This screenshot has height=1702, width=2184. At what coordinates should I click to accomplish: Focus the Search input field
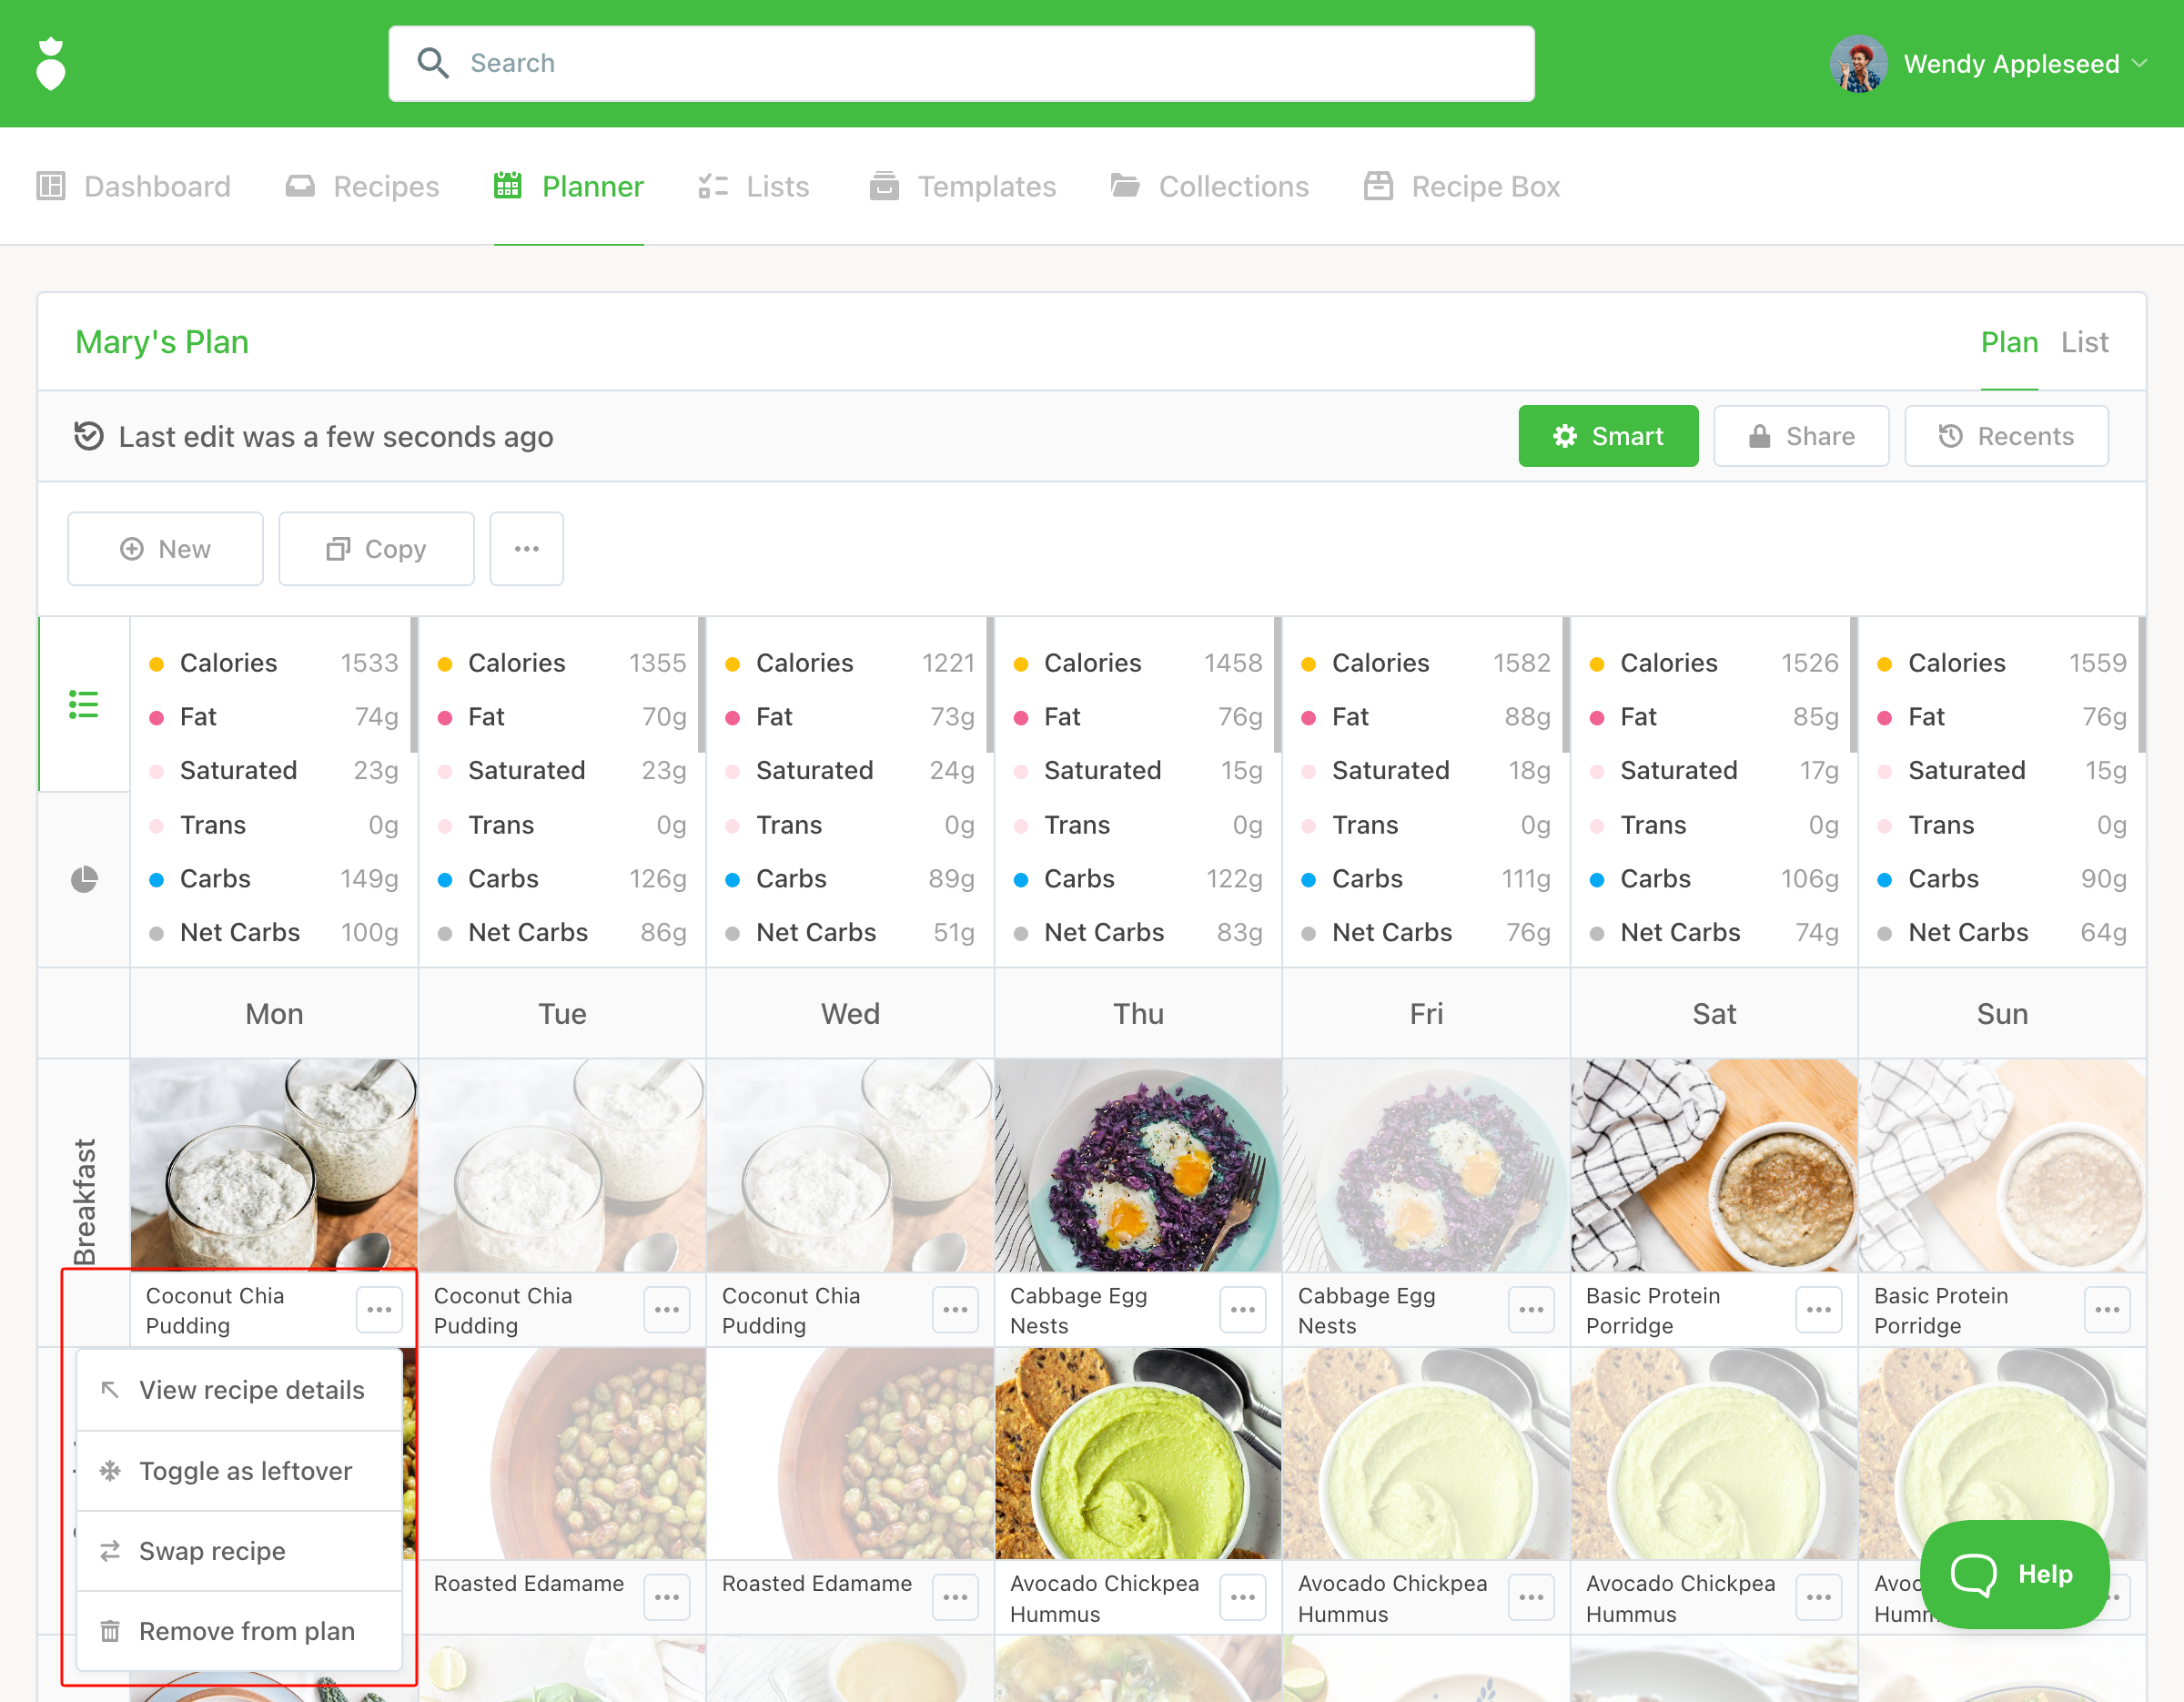click(x=960, y=64)
